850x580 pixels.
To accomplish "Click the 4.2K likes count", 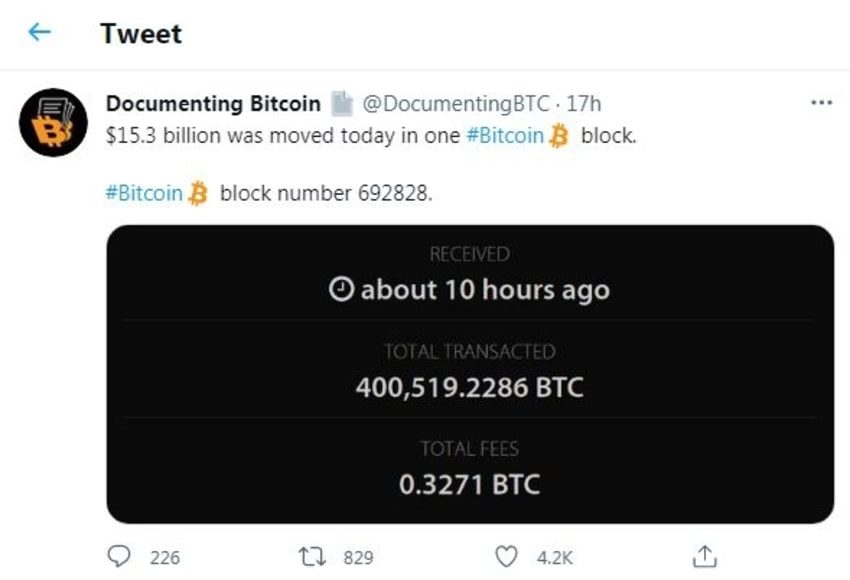I will (555, 558).
